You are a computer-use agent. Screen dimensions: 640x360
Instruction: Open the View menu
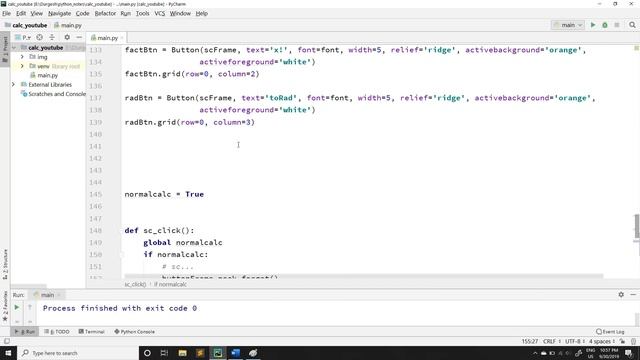coord(36,13)
